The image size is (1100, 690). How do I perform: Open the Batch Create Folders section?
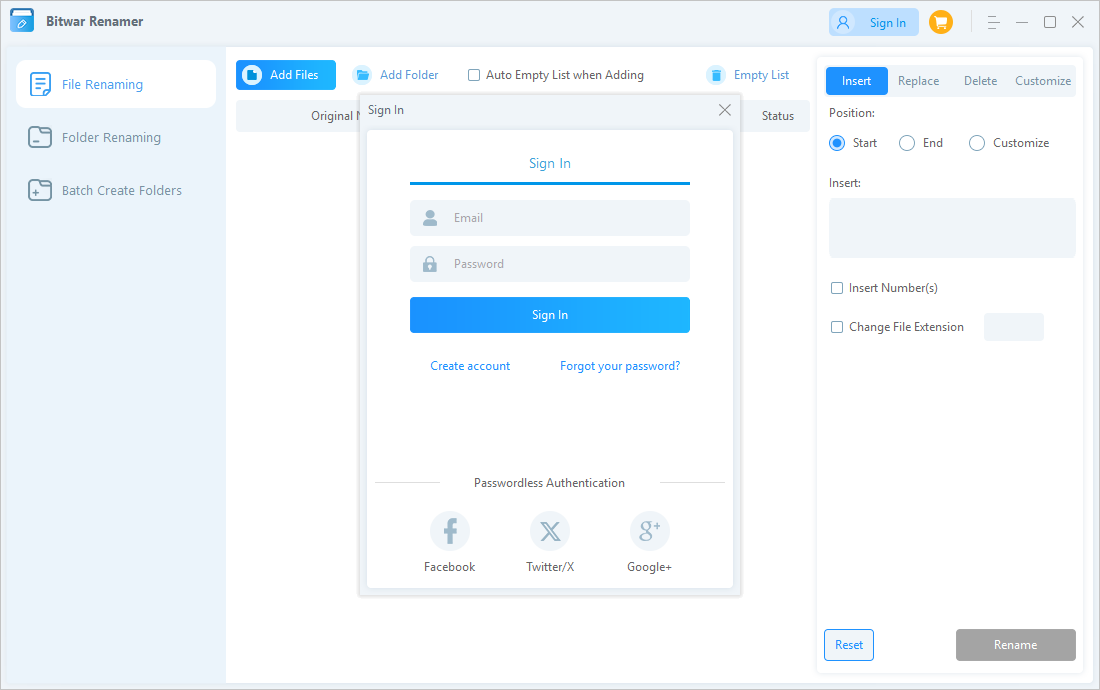116,190
